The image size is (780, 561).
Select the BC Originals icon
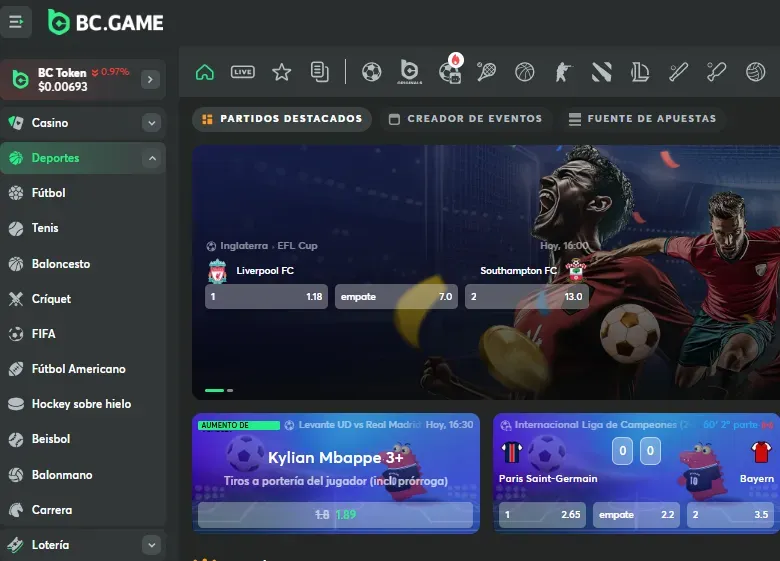[x=410, y=72]
